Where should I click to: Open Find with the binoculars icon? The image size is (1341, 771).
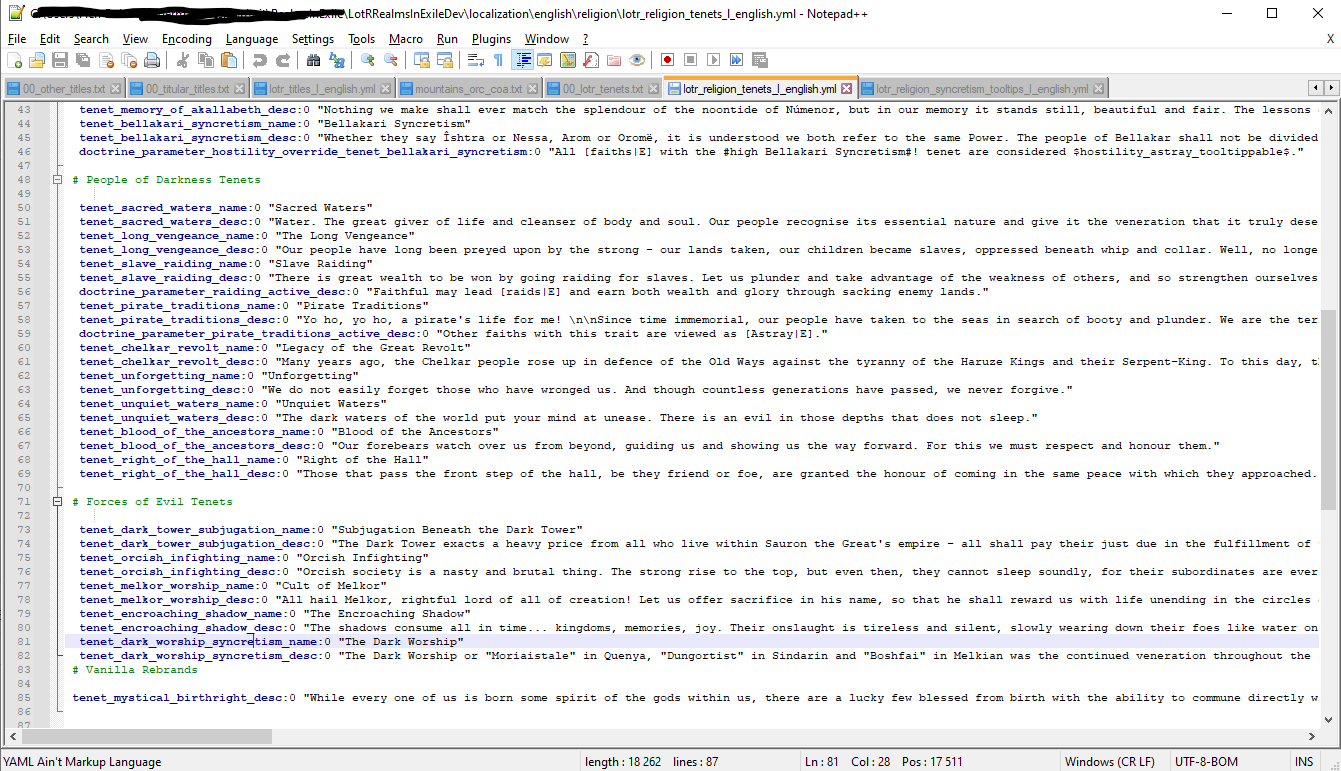314,60
